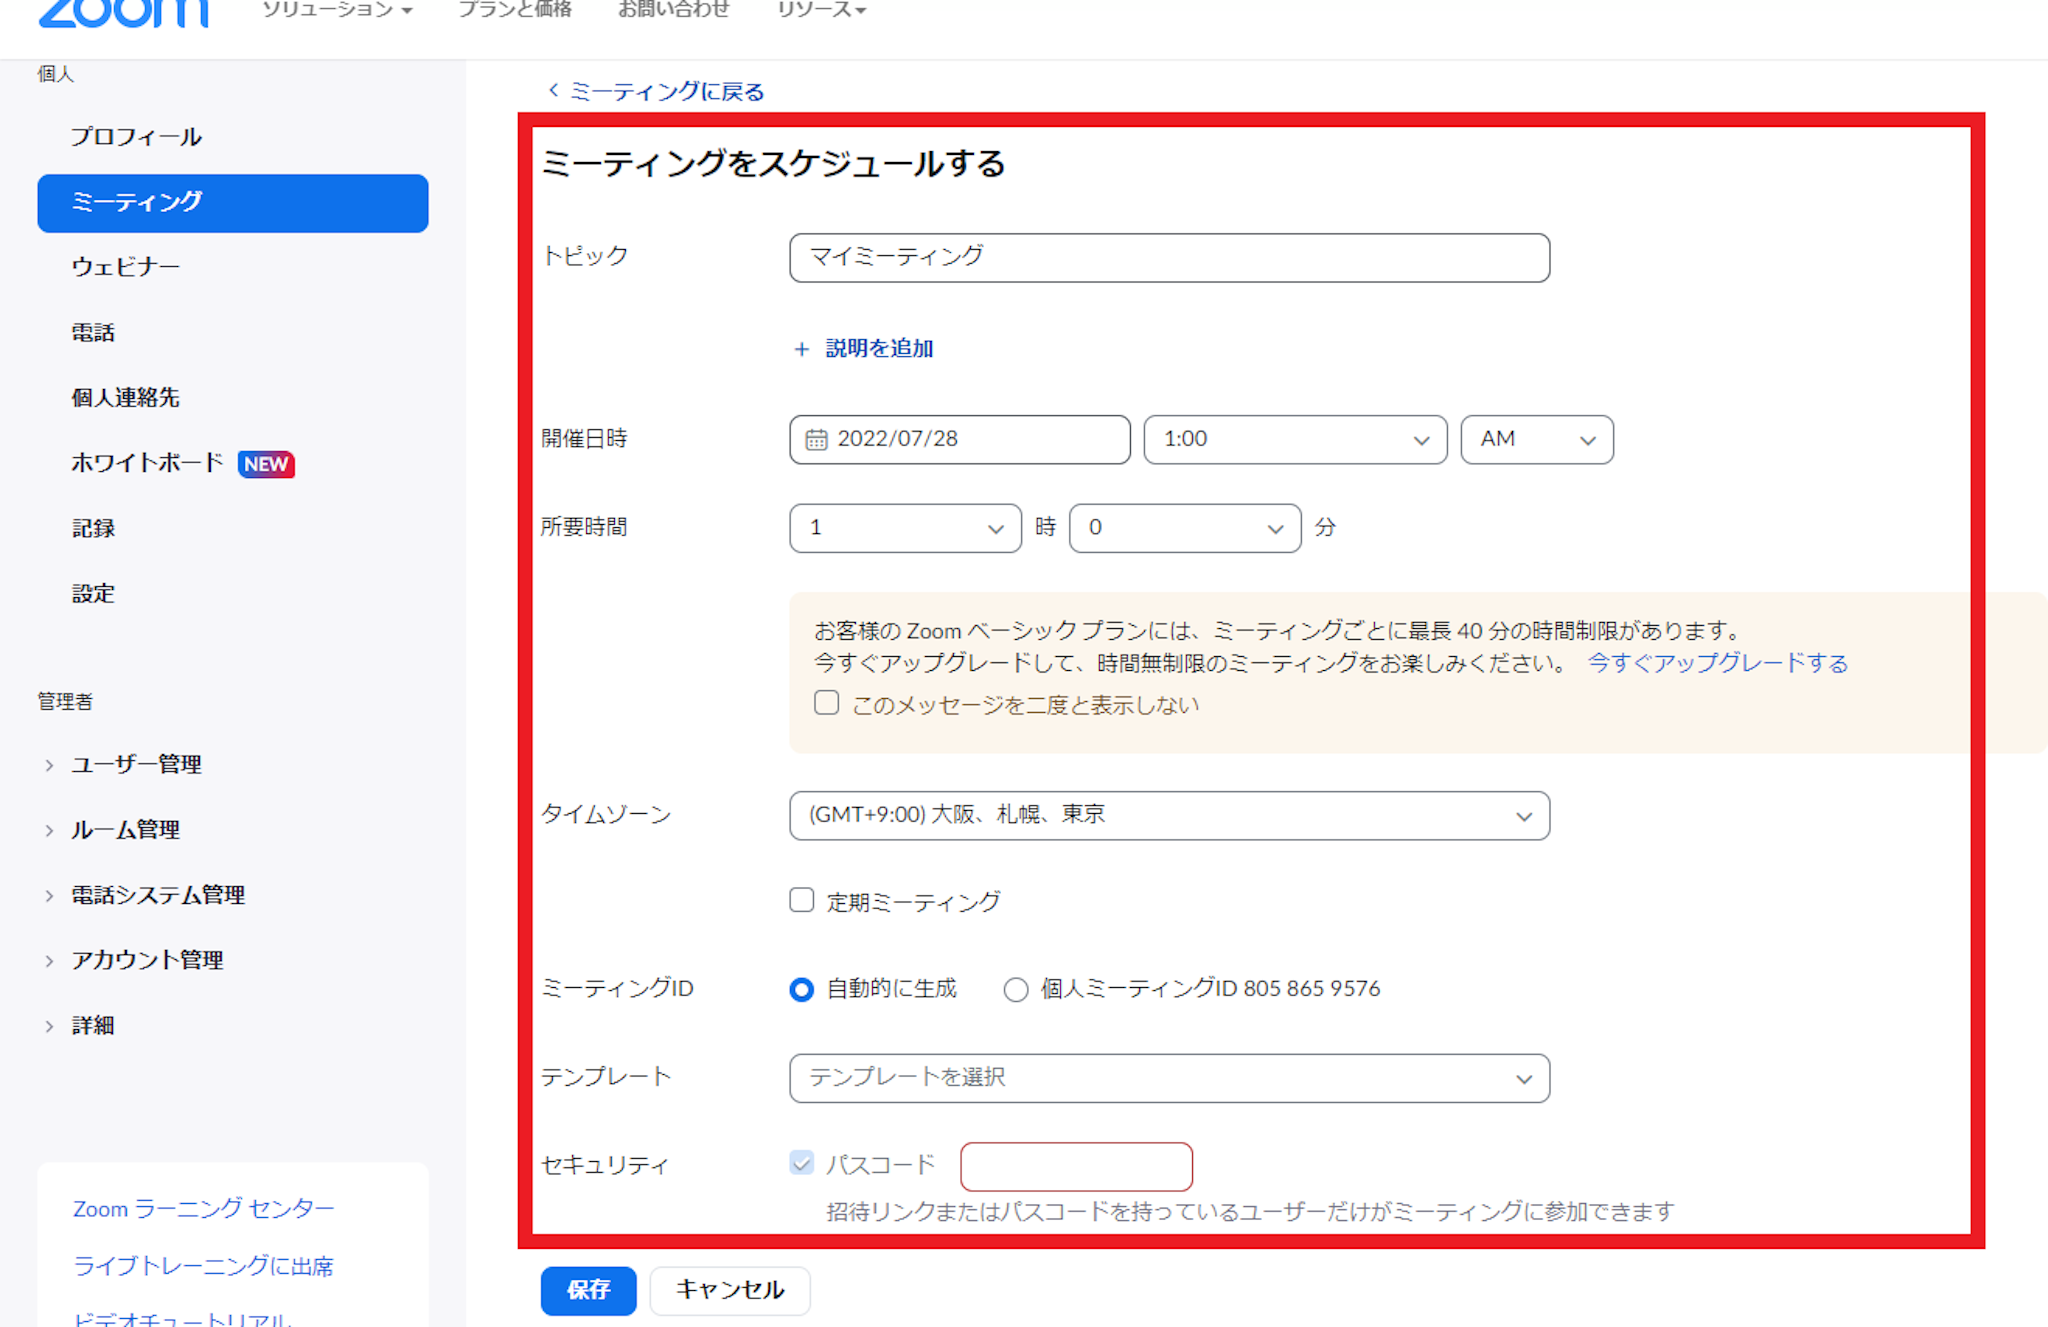Open the ソリューション menu

[x=336, y=10]
